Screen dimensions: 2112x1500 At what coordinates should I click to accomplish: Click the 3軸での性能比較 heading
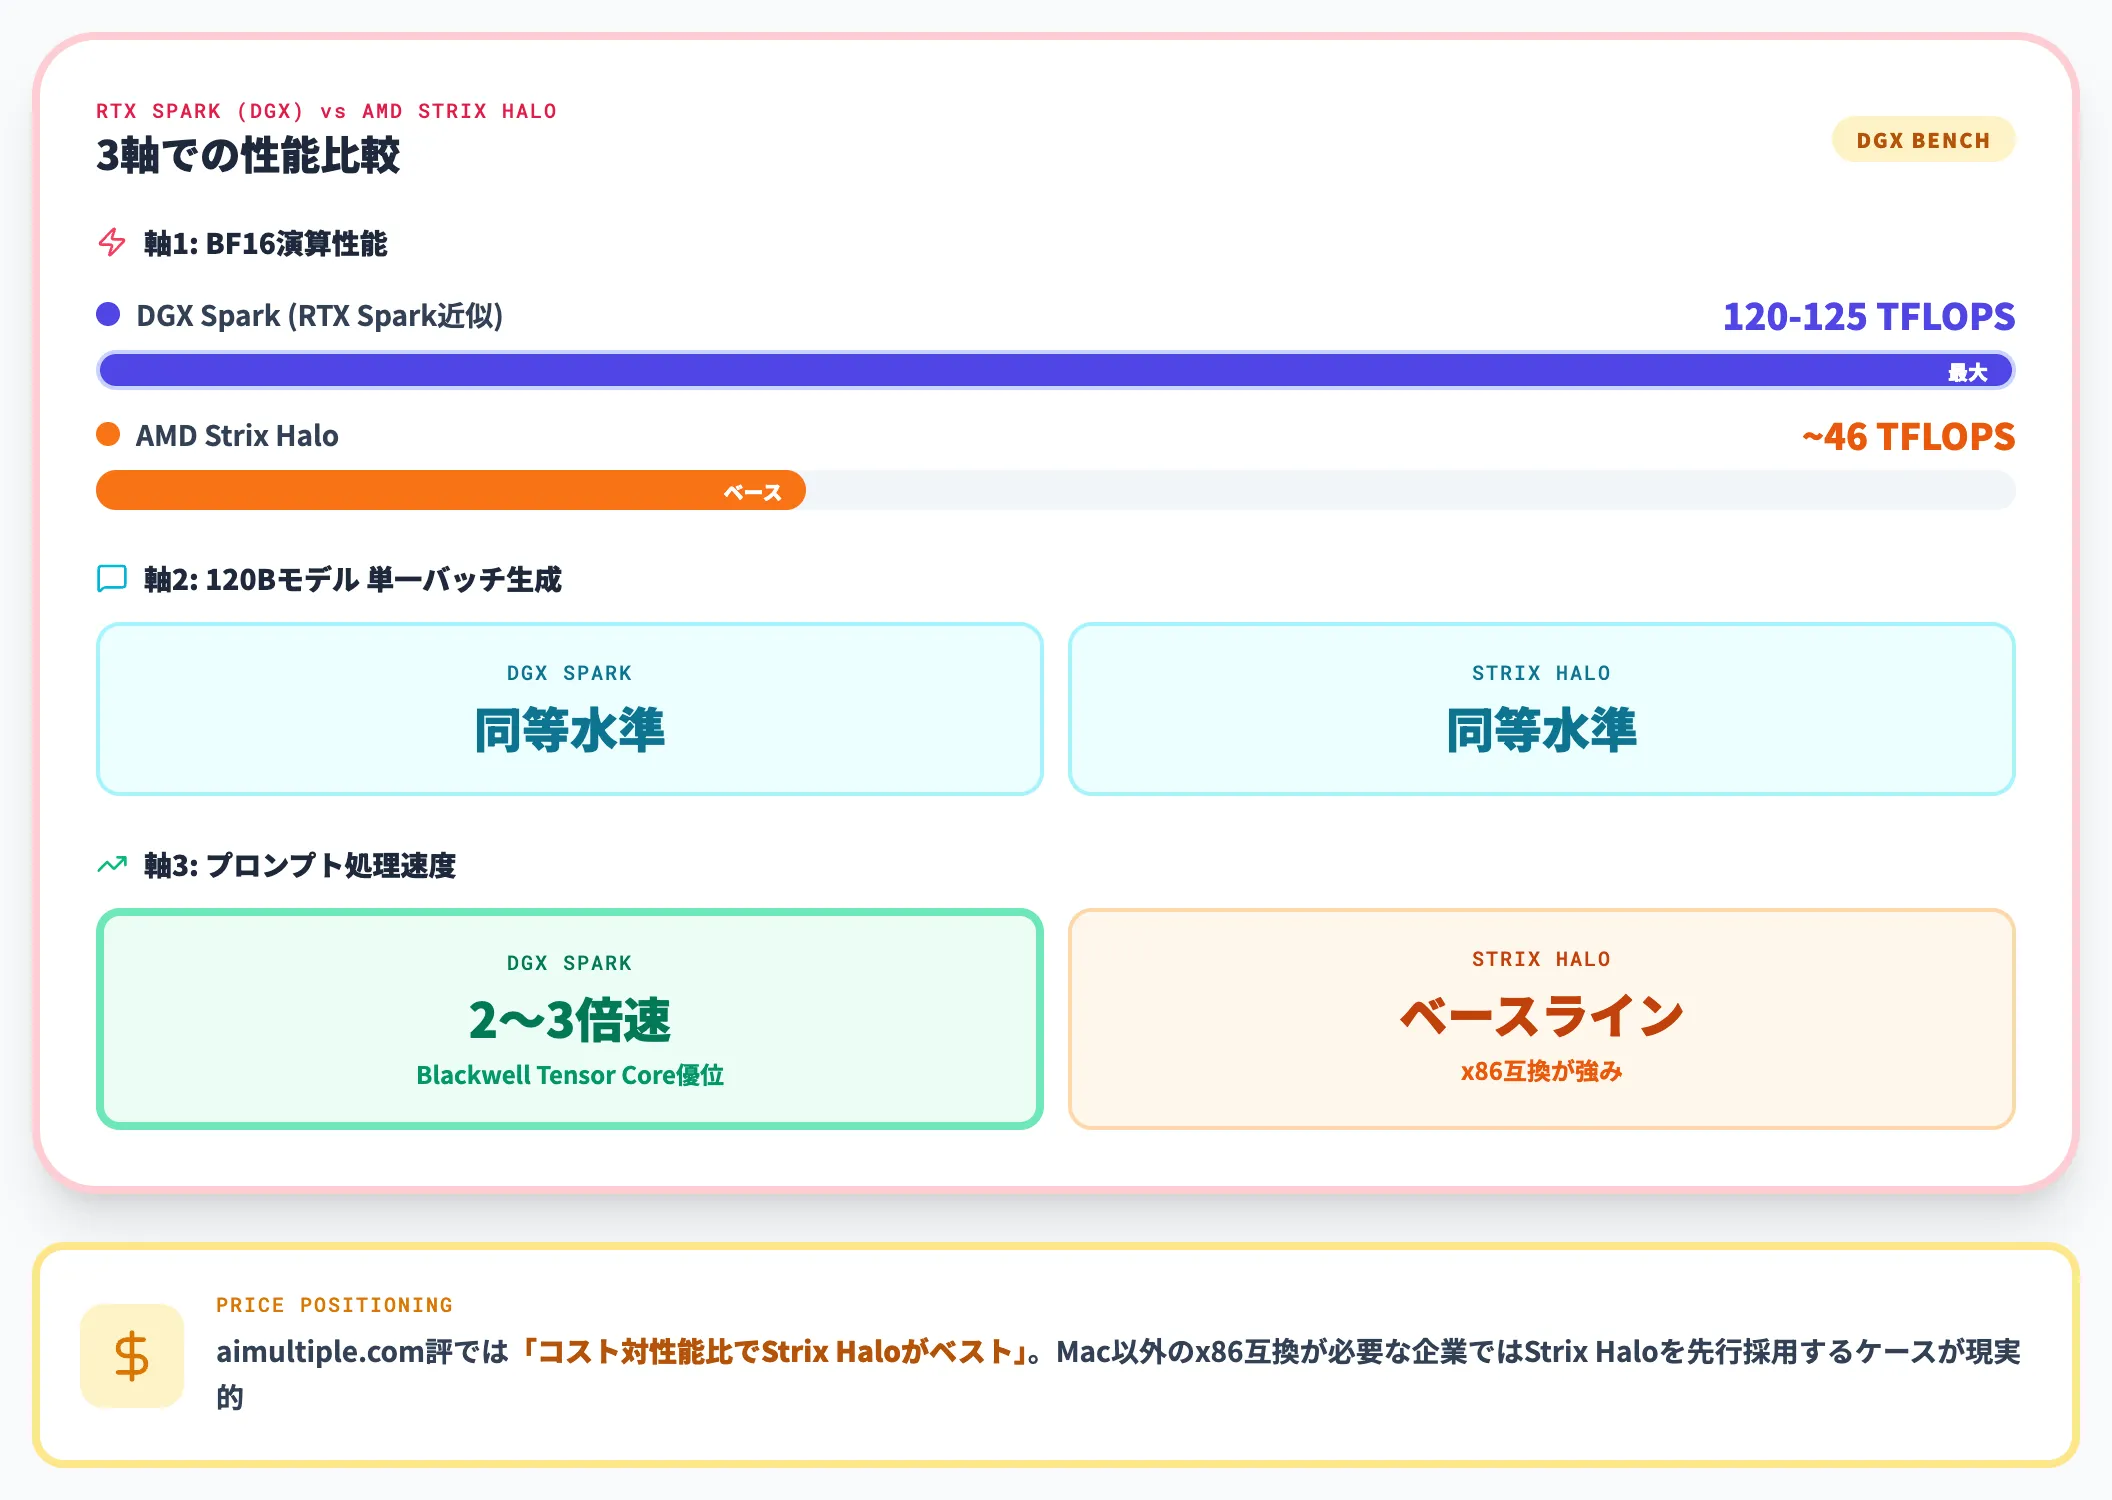point(248,156)
